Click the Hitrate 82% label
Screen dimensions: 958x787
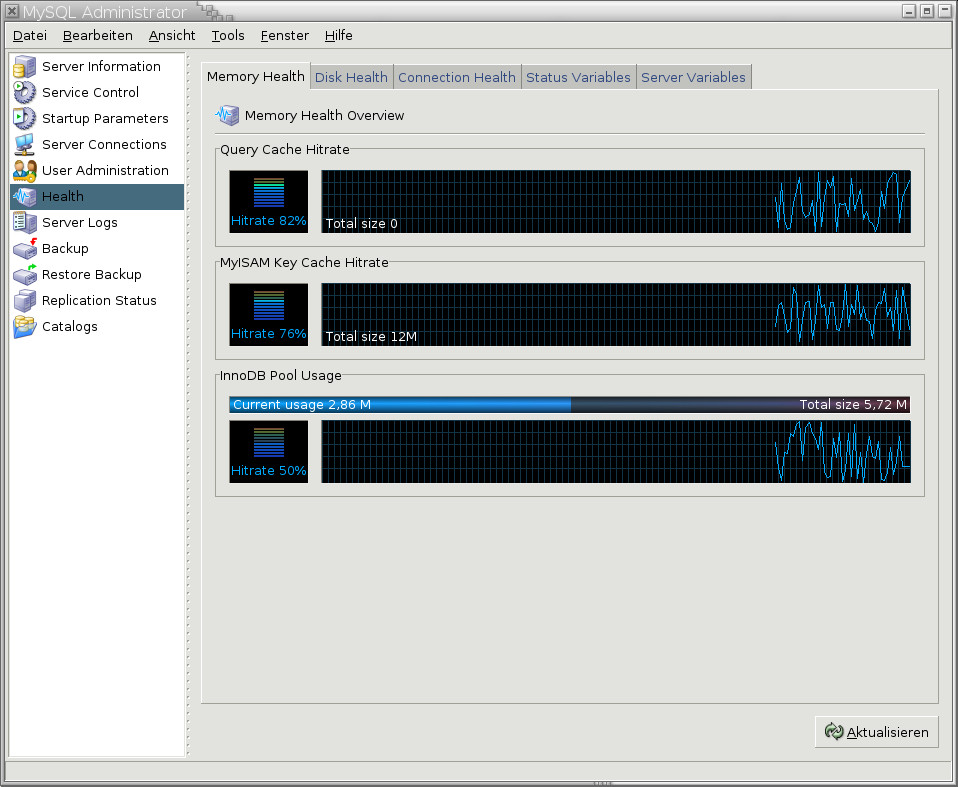click(269, 221)
